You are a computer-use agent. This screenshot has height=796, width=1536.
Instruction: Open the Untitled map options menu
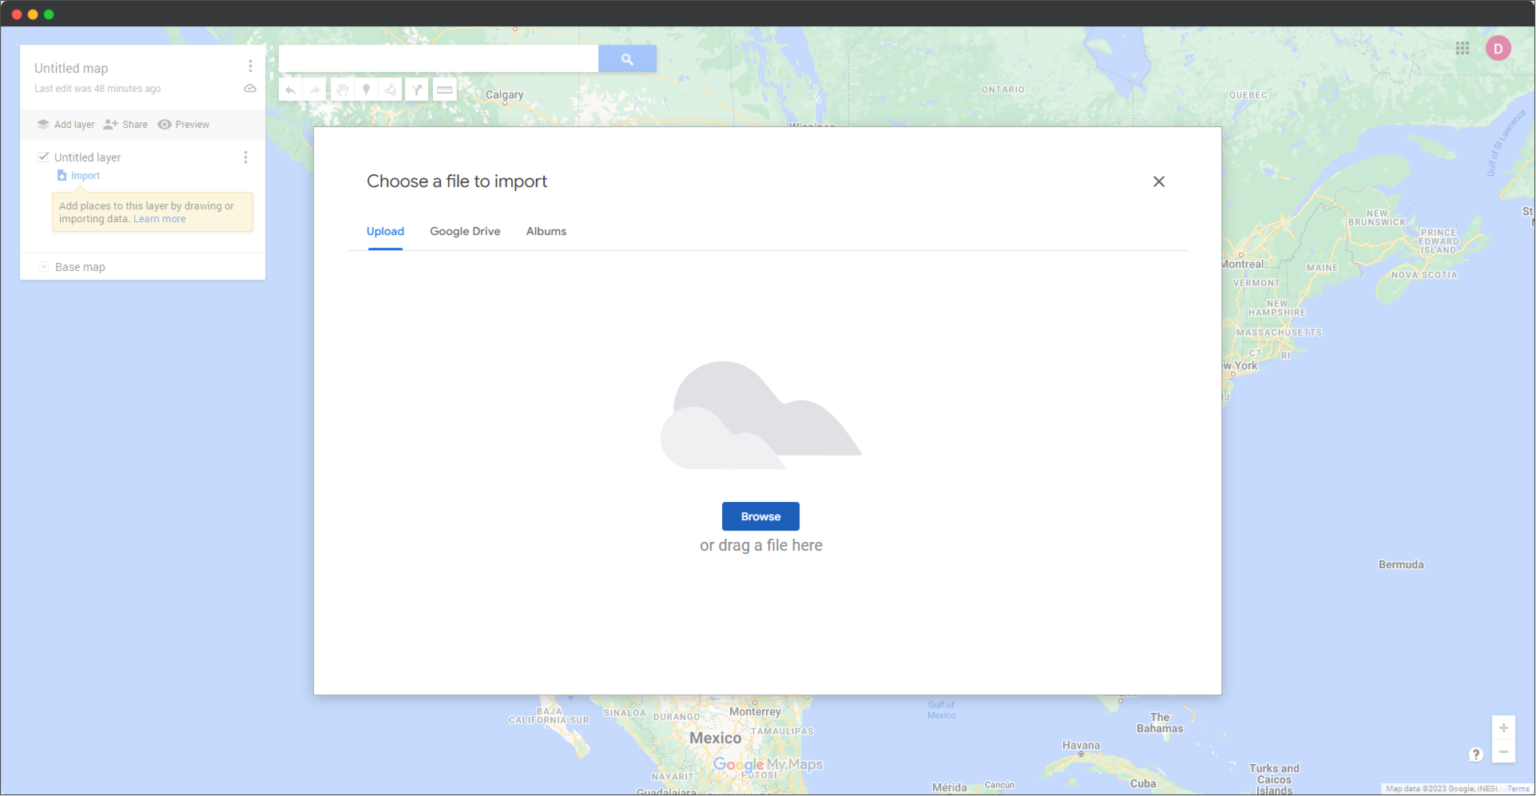point(250,66)
